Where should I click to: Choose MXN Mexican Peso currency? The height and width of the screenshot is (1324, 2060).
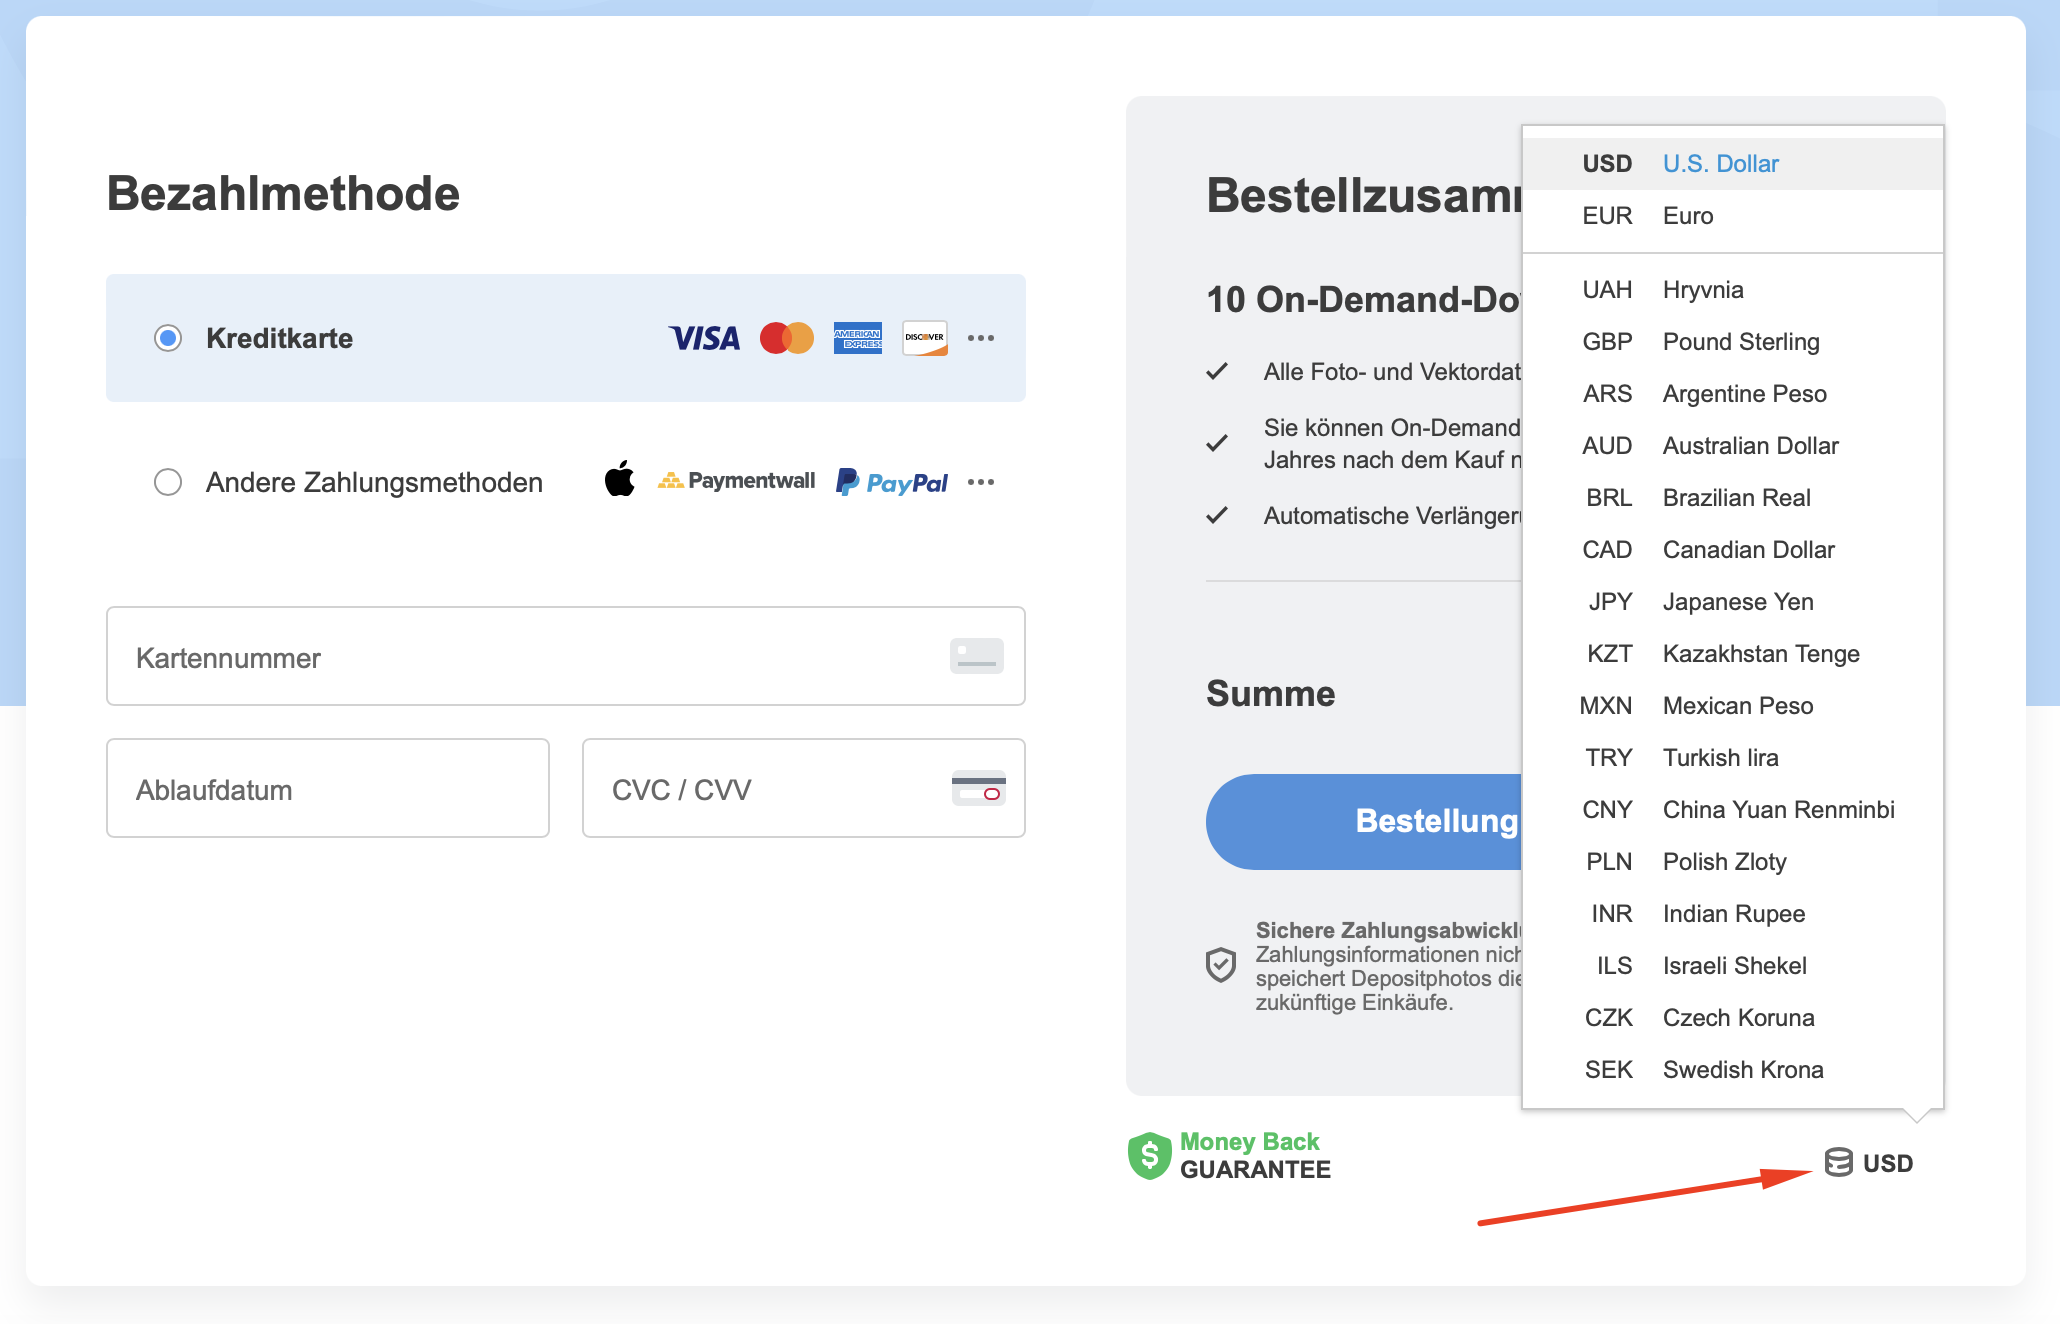[x=1733, y=706]
